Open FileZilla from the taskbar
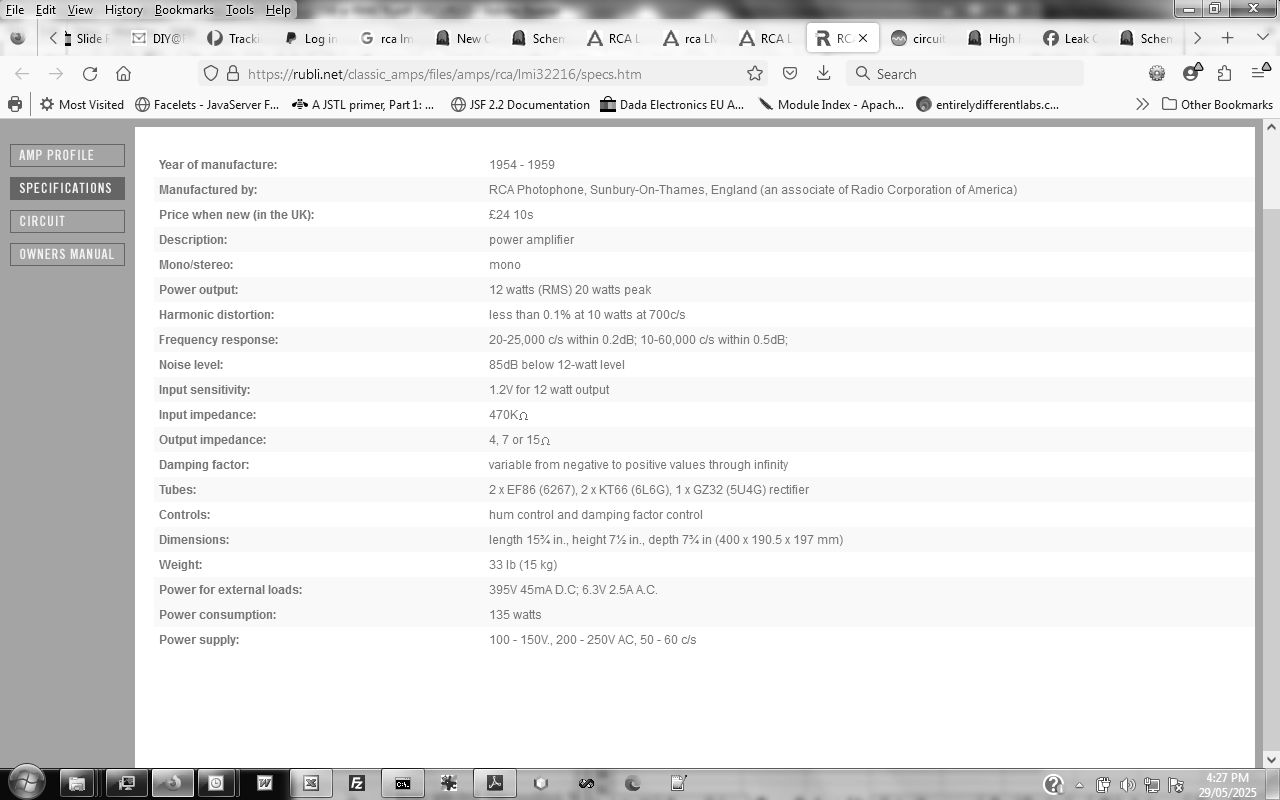Screen dimensions: 1280x800 (x=356, y=783)
